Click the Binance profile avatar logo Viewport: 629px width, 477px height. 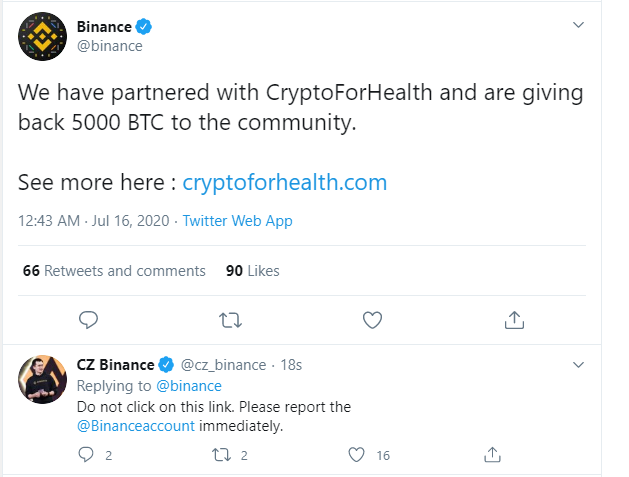(42, 37)
